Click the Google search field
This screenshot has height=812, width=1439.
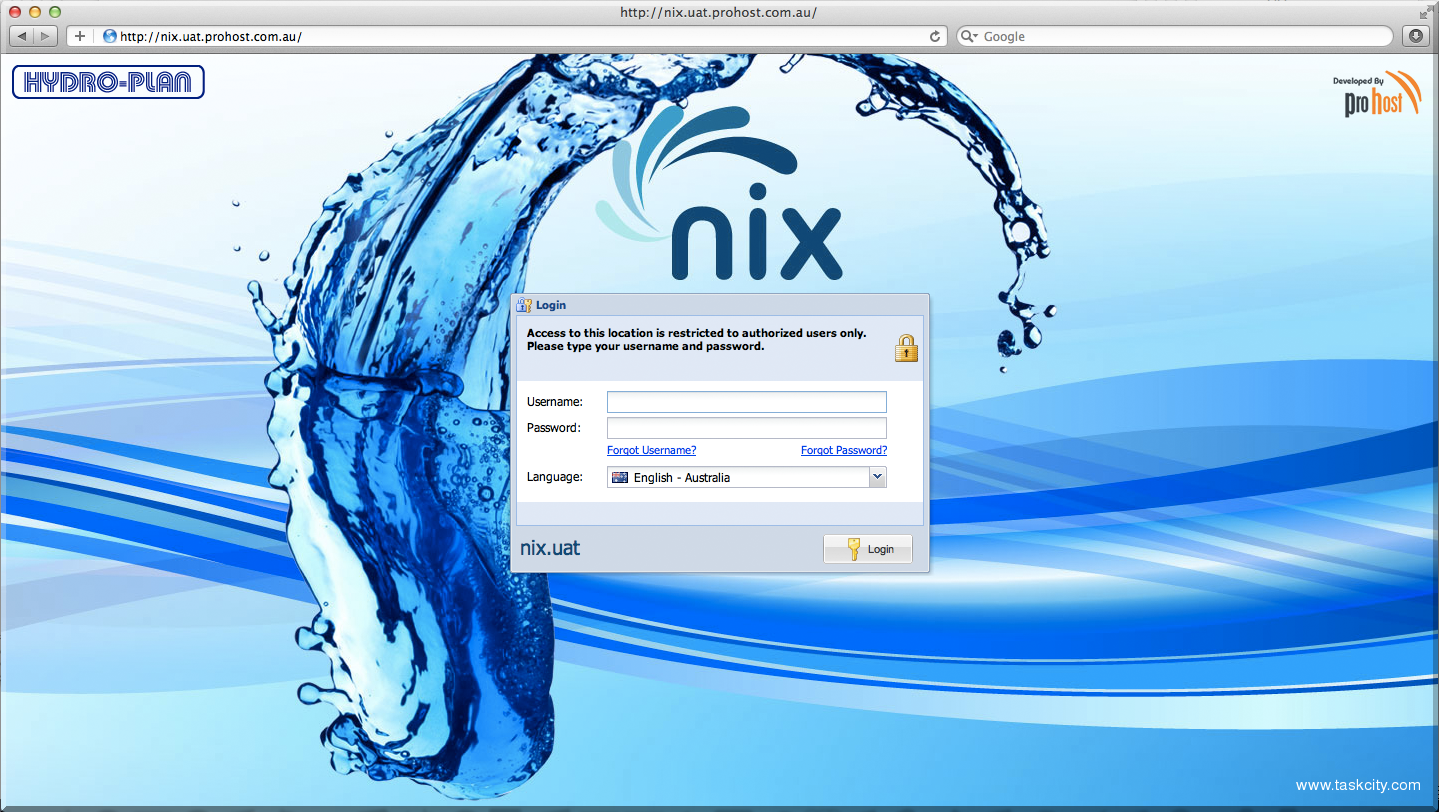click(1180, 37)
